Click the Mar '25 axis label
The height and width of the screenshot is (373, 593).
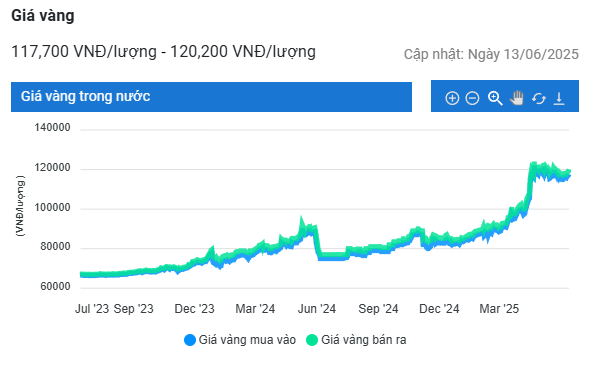click(499, 309)
